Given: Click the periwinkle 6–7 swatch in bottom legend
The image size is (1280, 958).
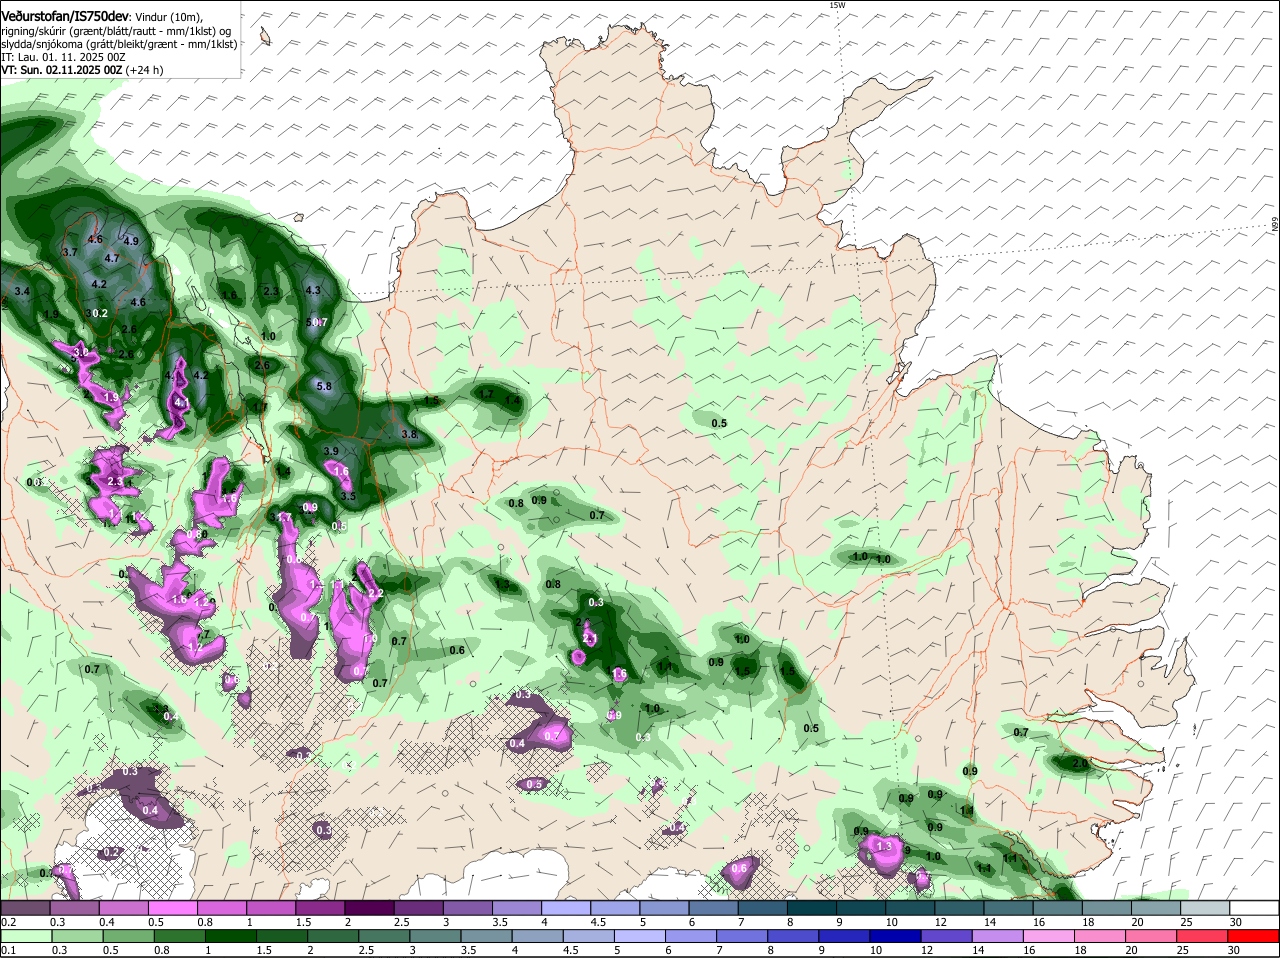Looking at the screenshot, I should 693,936.
